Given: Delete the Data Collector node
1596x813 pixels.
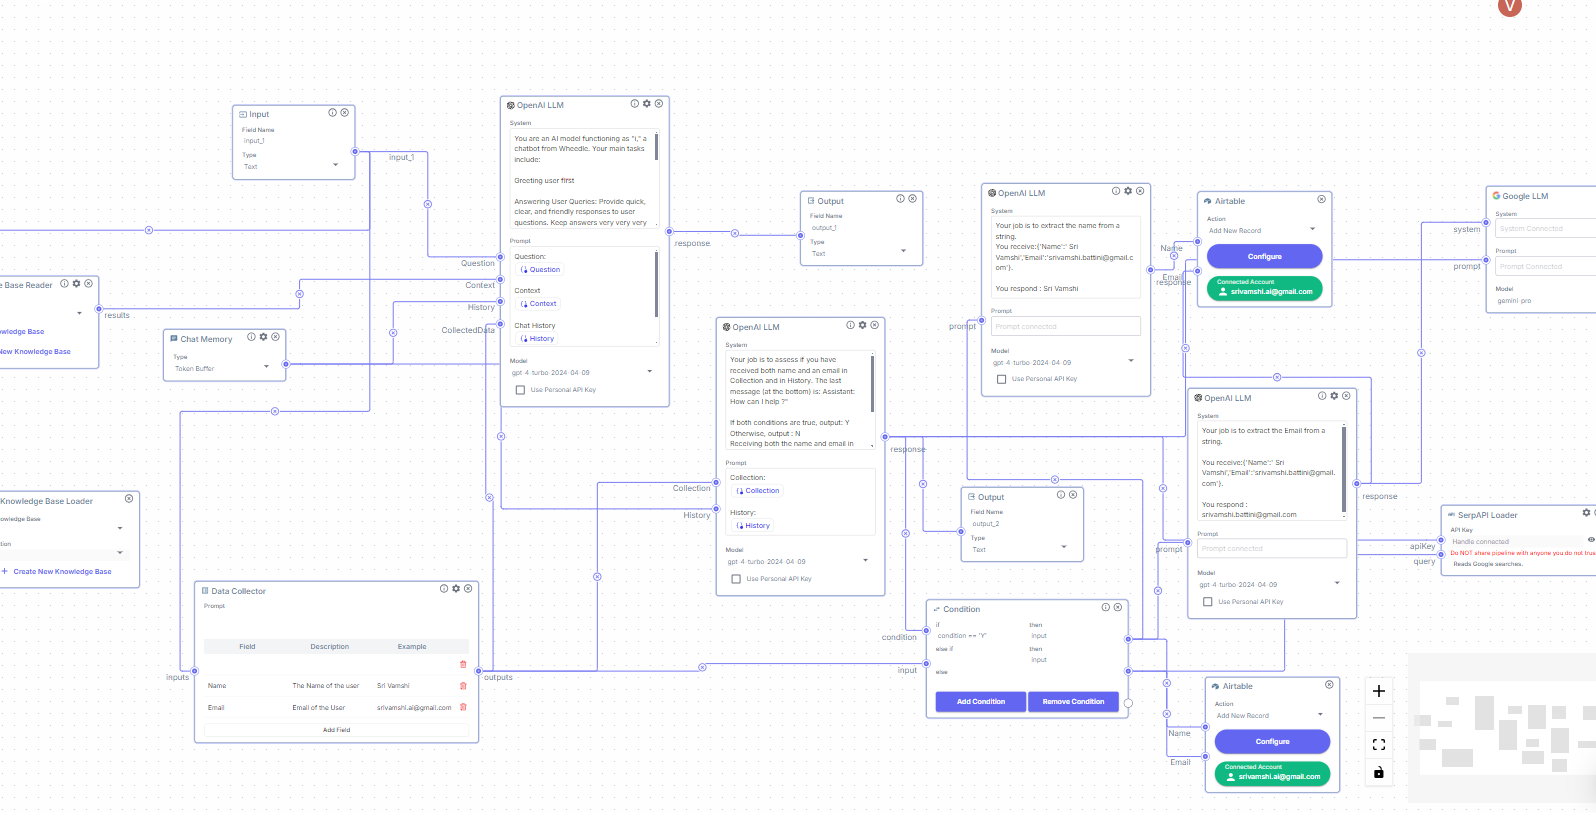Looking at the screenshot, I should 468,589.
